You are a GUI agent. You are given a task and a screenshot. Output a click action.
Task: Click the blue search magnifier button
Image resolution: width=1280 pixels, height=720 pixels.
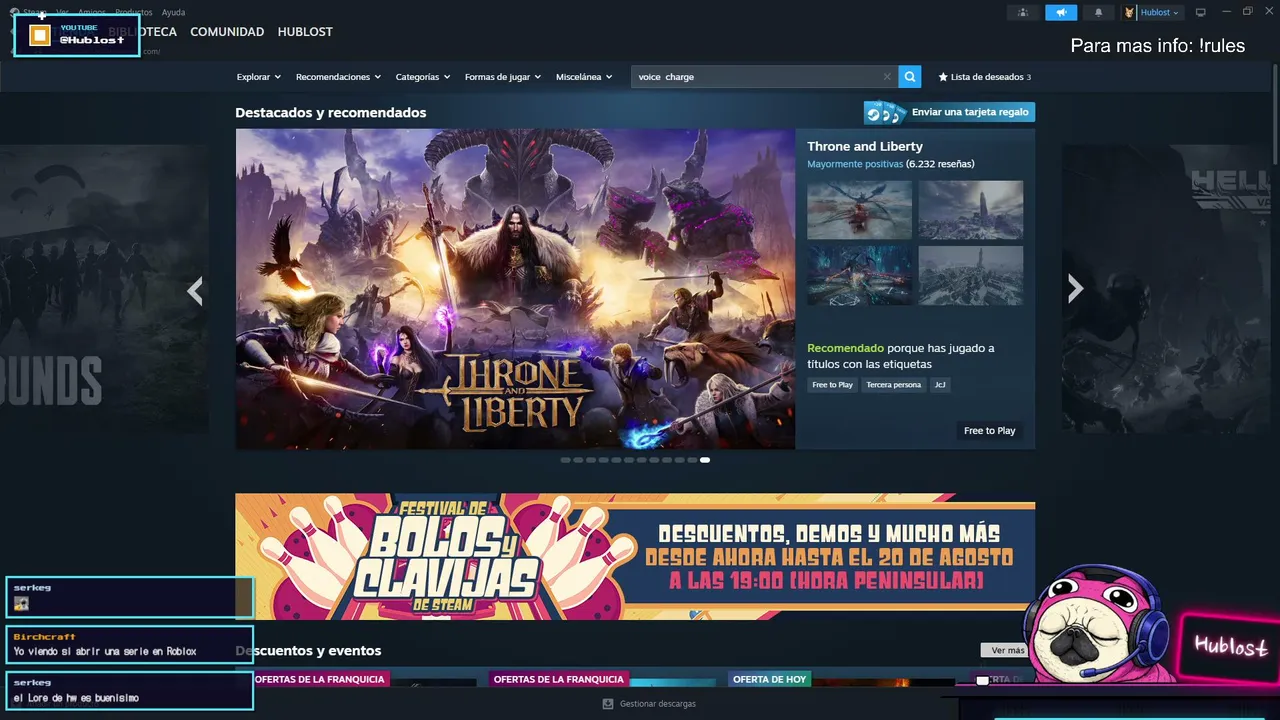[909, 76]
